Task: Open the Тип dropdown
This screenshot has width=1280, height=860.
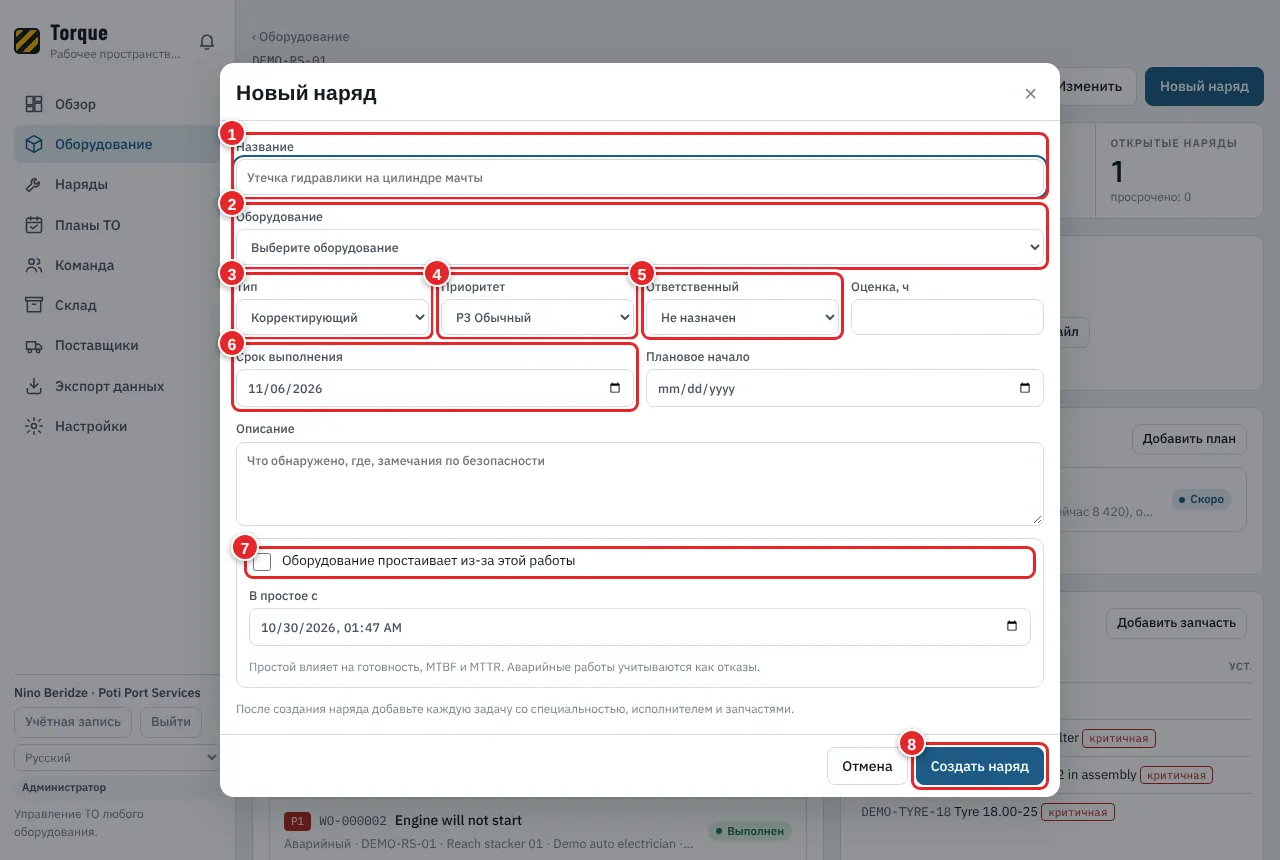Action: [x=334, y=318]
